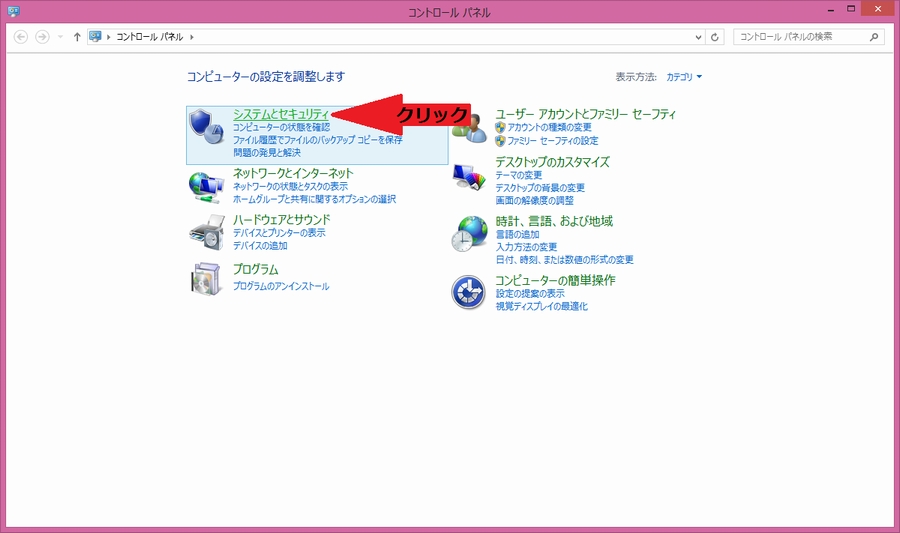Minimize the Control Panel window
The height and width of the screenshot is (533, 900).
pos(831,10)
